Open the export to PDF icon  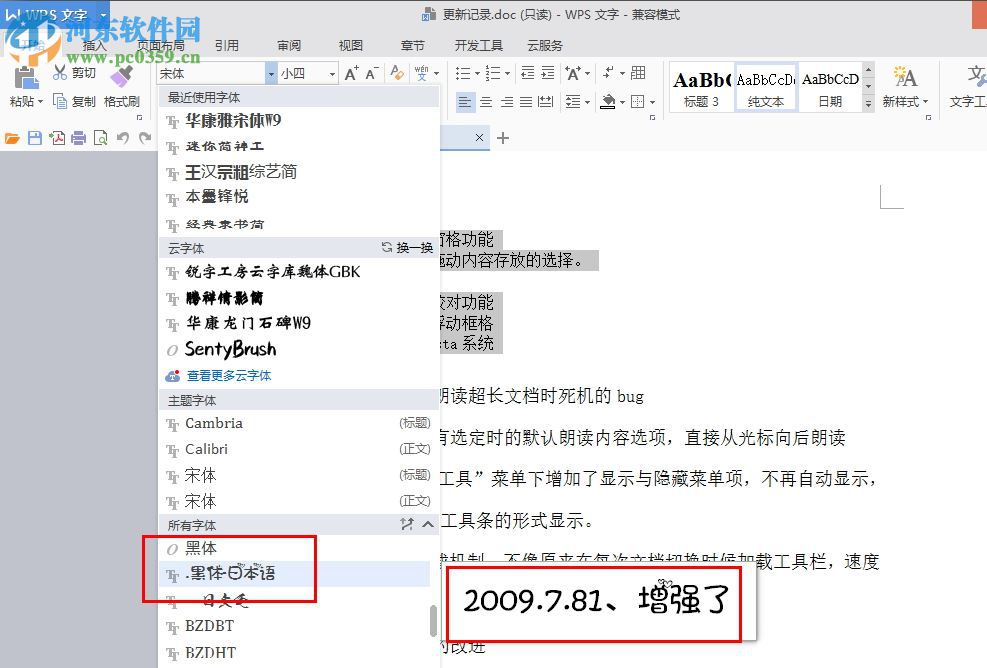pos(56,138)
